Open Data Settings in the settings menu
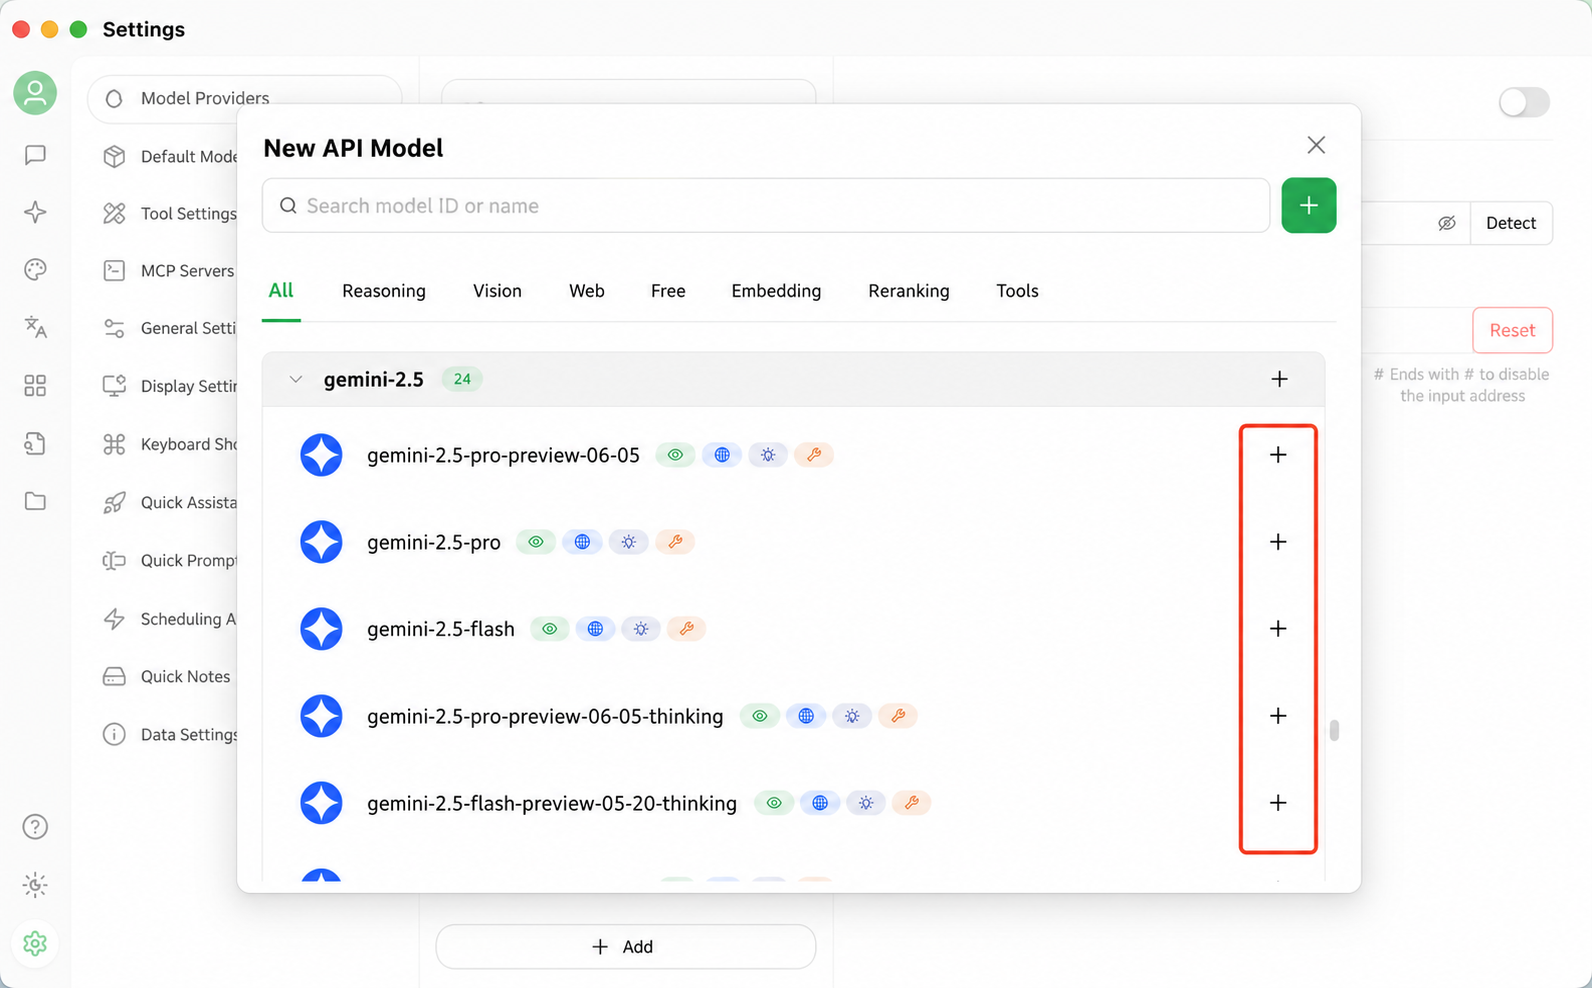The width and height of the screenshot is (1592, 988). point(170,734)
